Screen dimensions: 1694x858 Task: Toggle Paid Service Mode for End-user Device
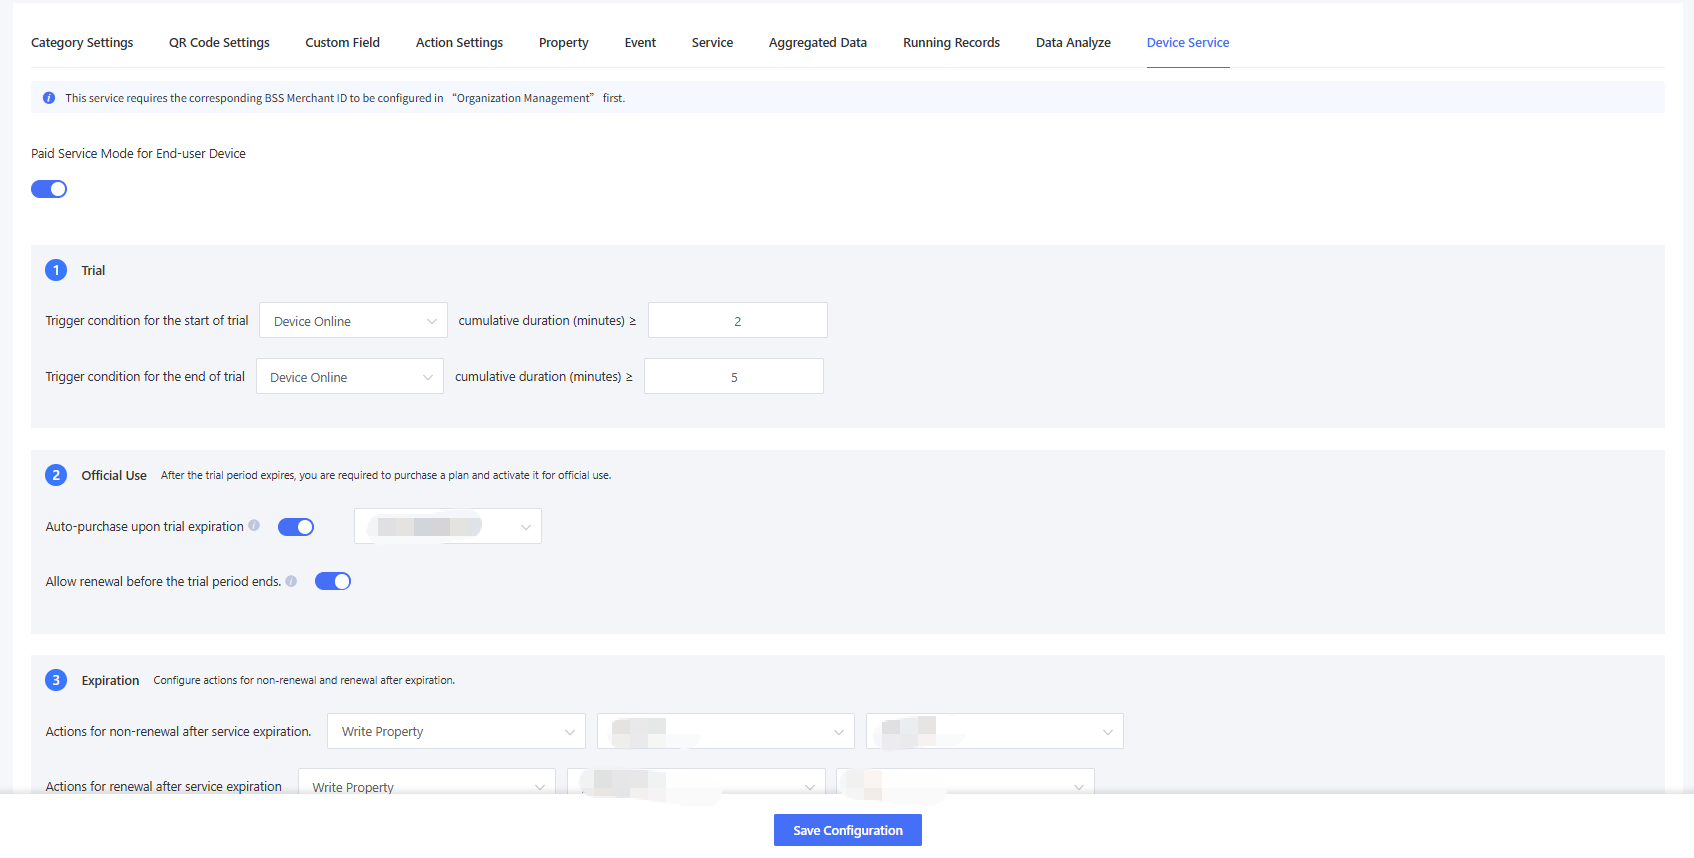[49, 189]
